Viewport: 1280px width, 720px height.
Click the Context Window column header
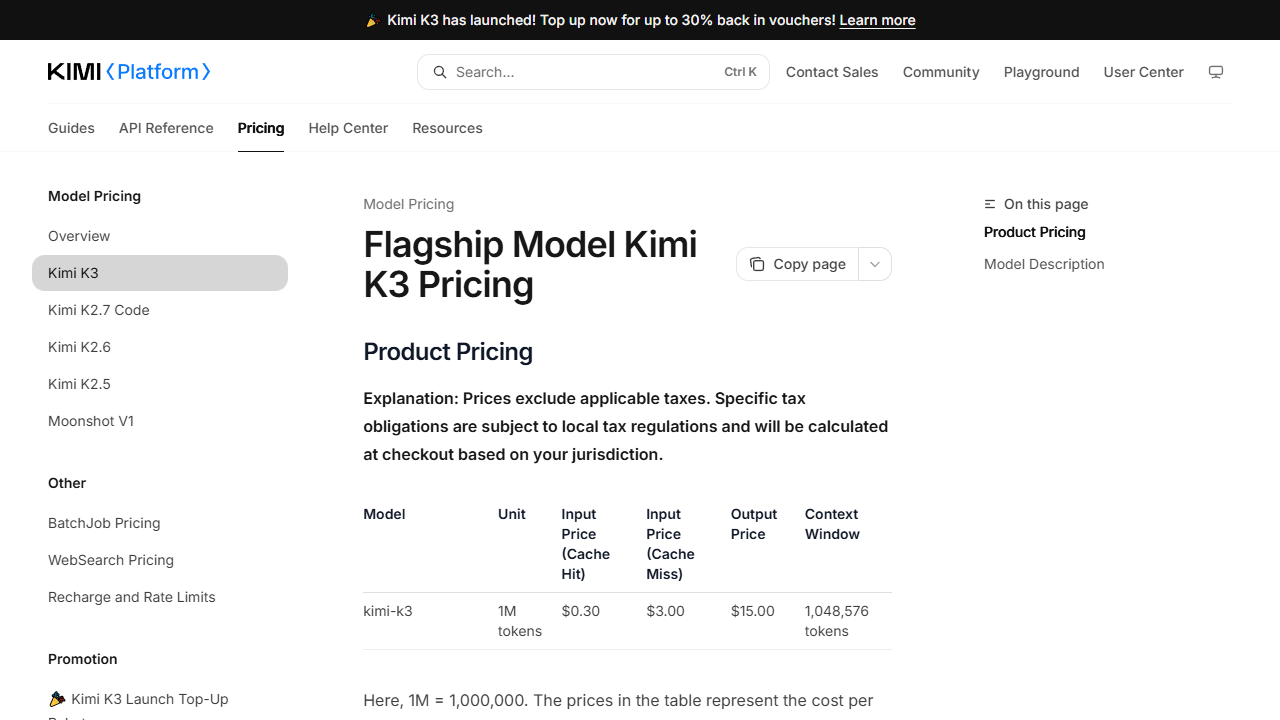pyautogui.click(x=832, y=524)
